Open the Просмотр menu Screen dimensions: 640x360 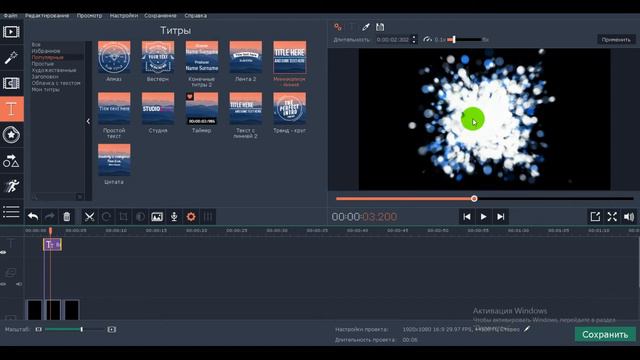point(89,16)
